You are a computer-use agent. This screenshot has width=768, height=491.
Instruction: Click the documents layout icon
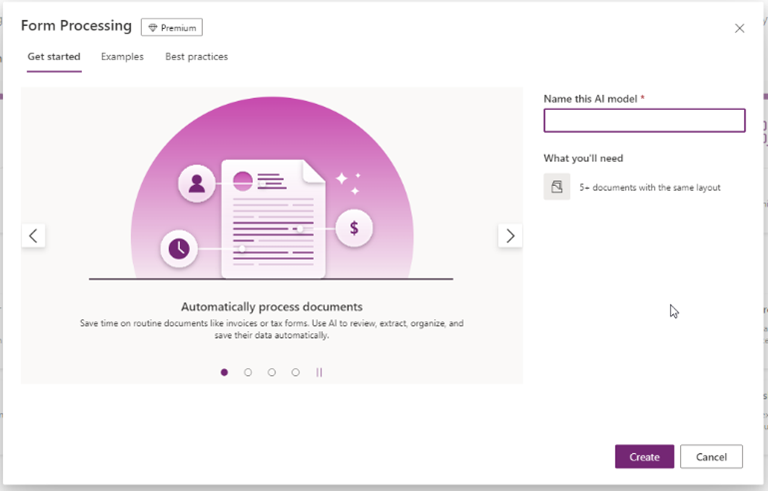point(557,187)
